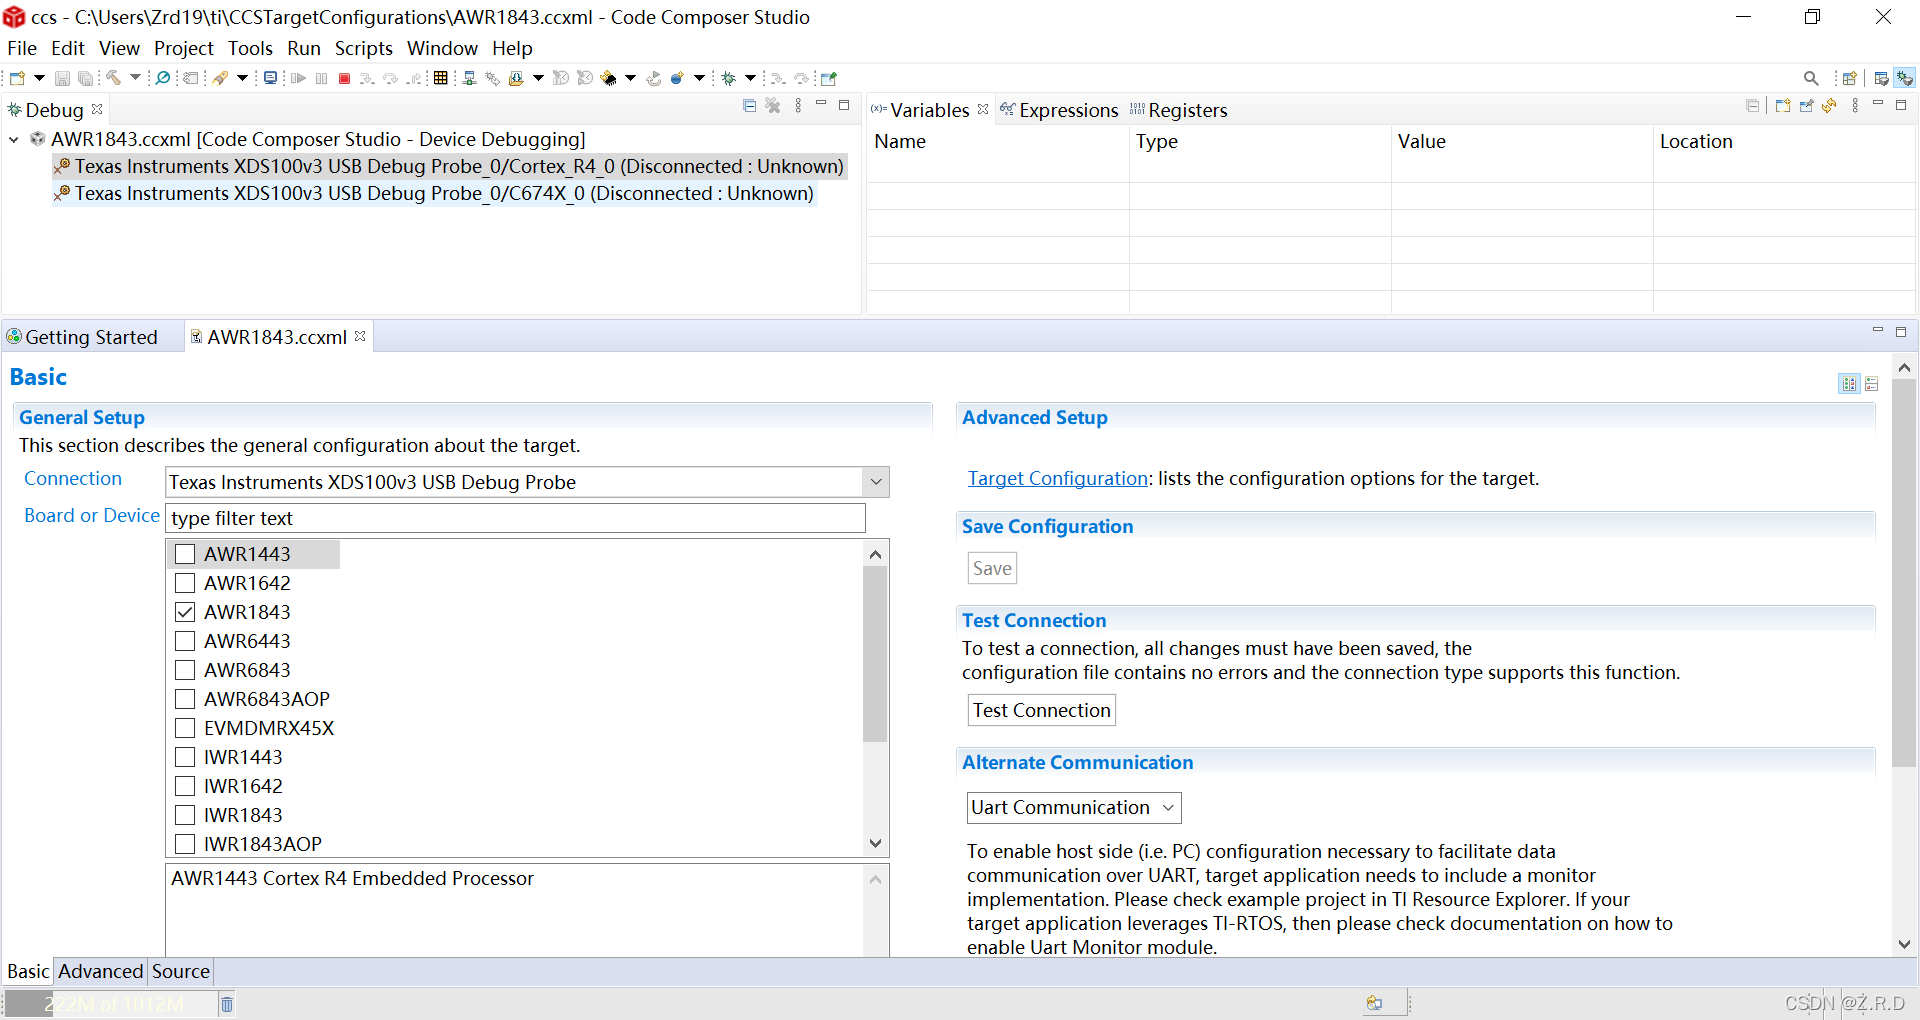This screenshot has height=1020, width=1920.
Task: Open the Scripts menu
Action: (x=363, y=48)
